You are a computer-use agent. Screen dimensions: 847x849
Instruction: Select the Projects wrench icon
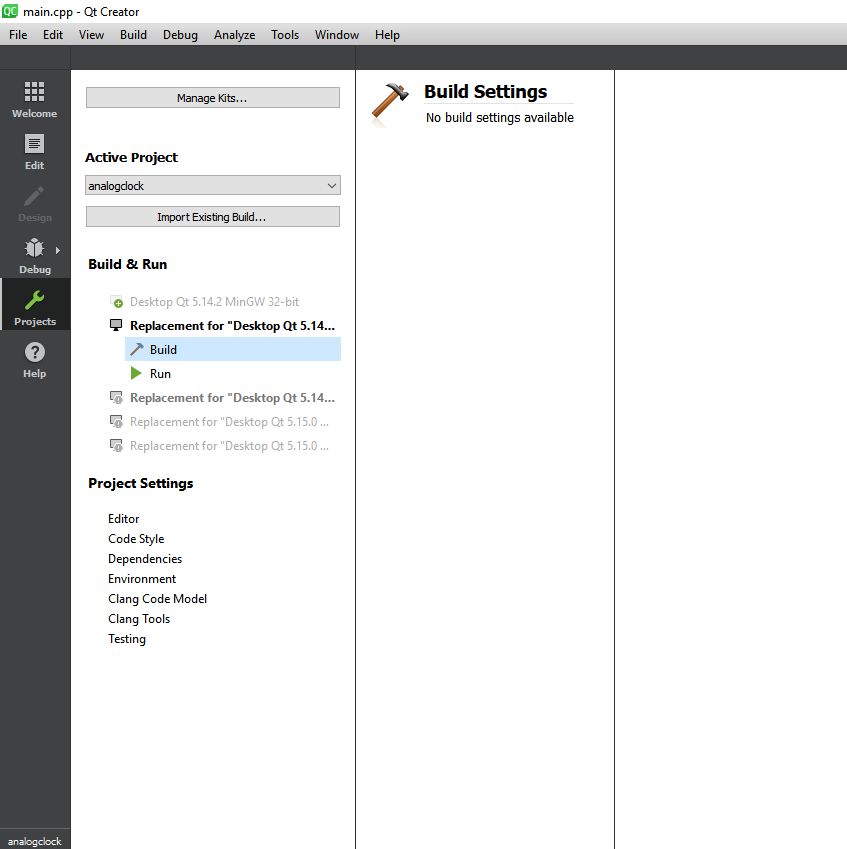[34, 301]
